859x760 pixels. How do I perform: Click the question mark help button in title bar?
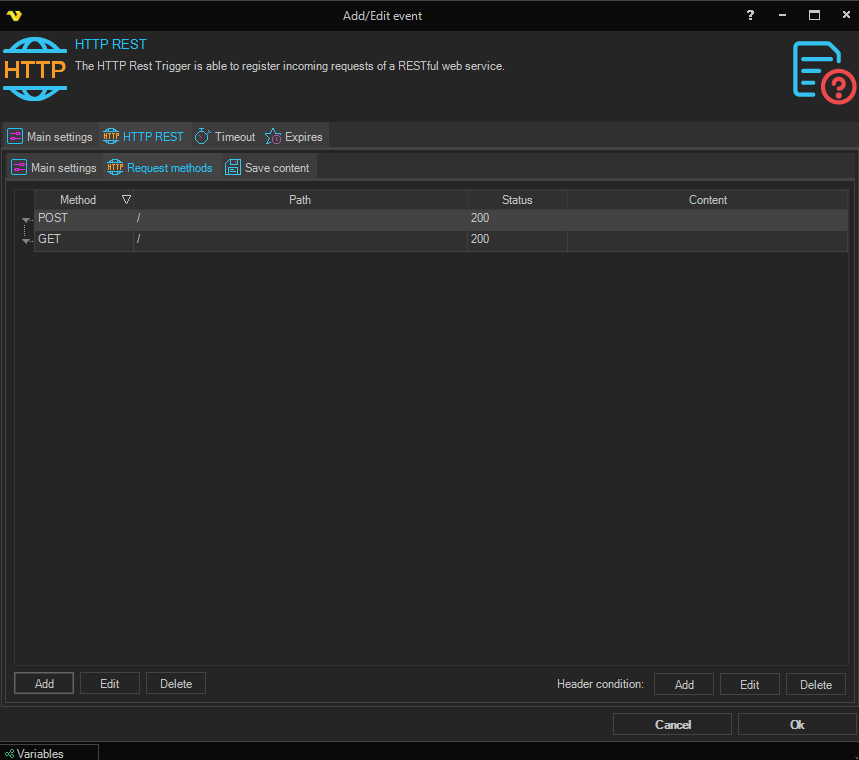pyautogui.click(x=750, y=15)
